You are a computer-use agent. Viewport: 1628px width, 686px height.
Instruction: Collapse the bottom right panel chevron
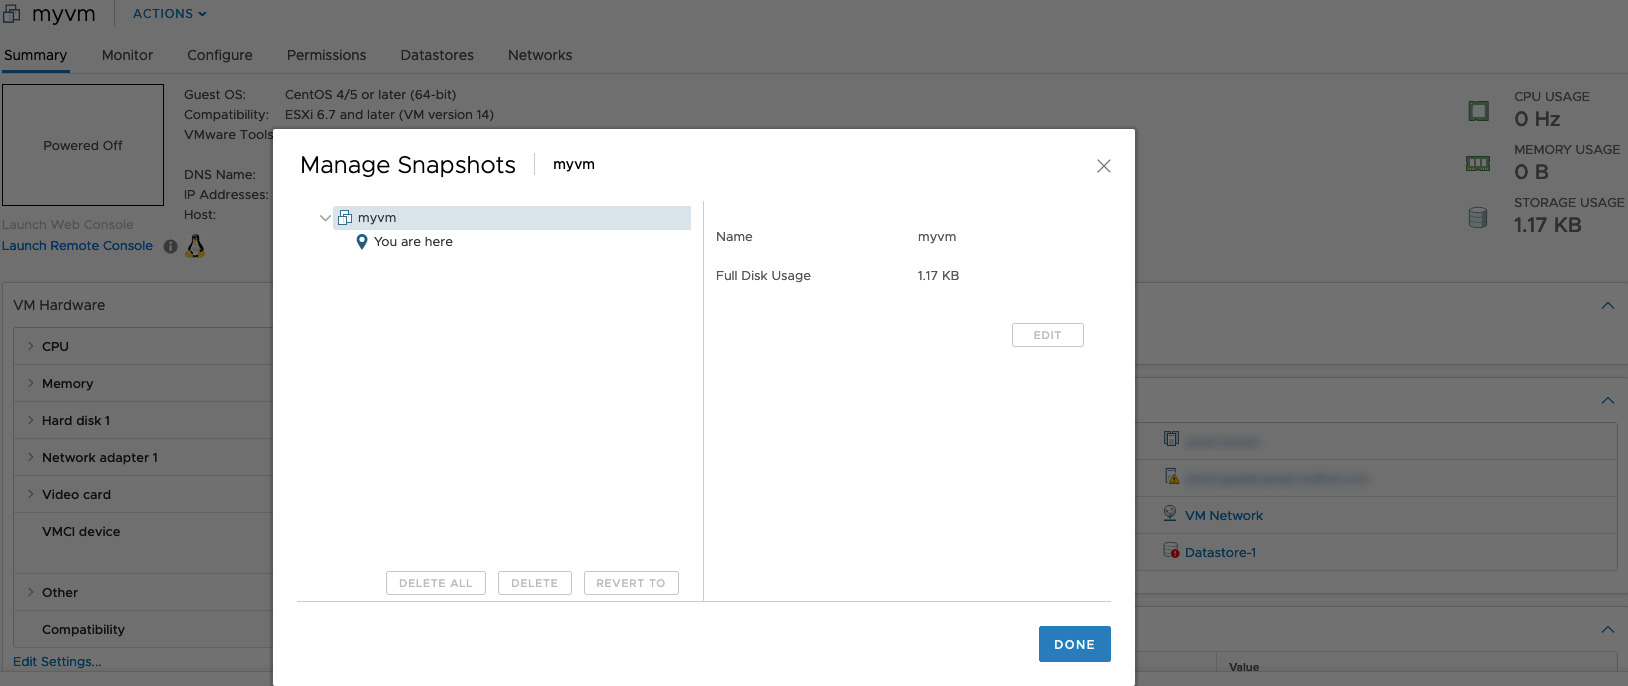point(1608,630)
